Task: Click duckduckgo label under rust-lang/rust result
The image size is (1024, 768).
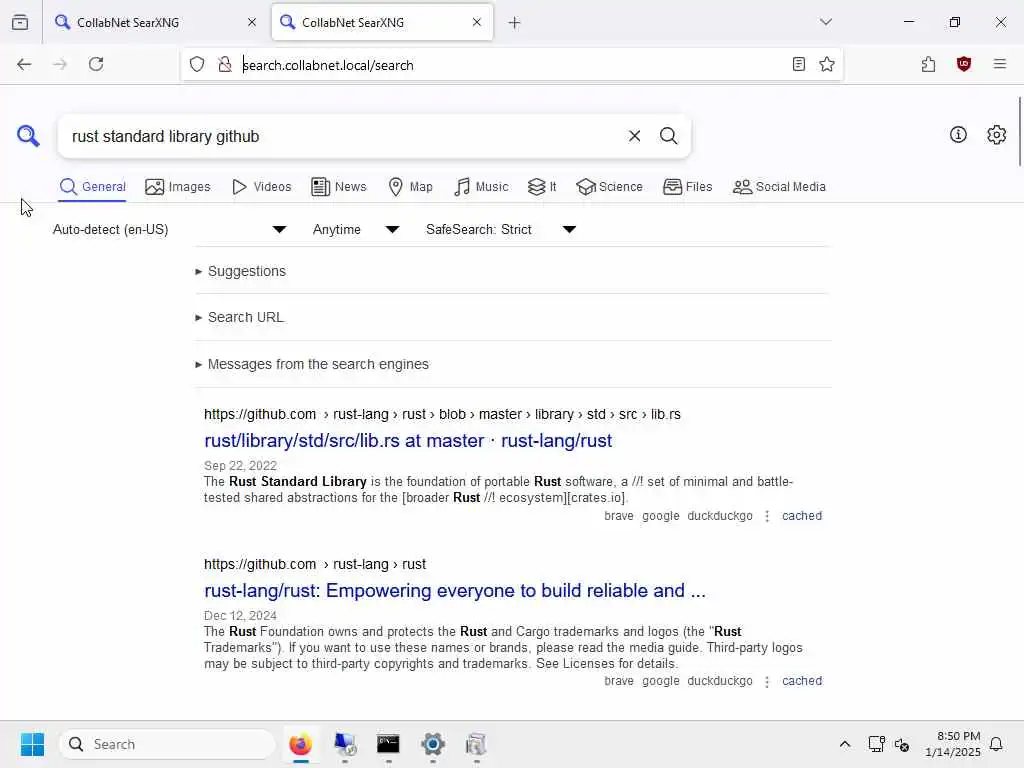Action: [720, 681]
